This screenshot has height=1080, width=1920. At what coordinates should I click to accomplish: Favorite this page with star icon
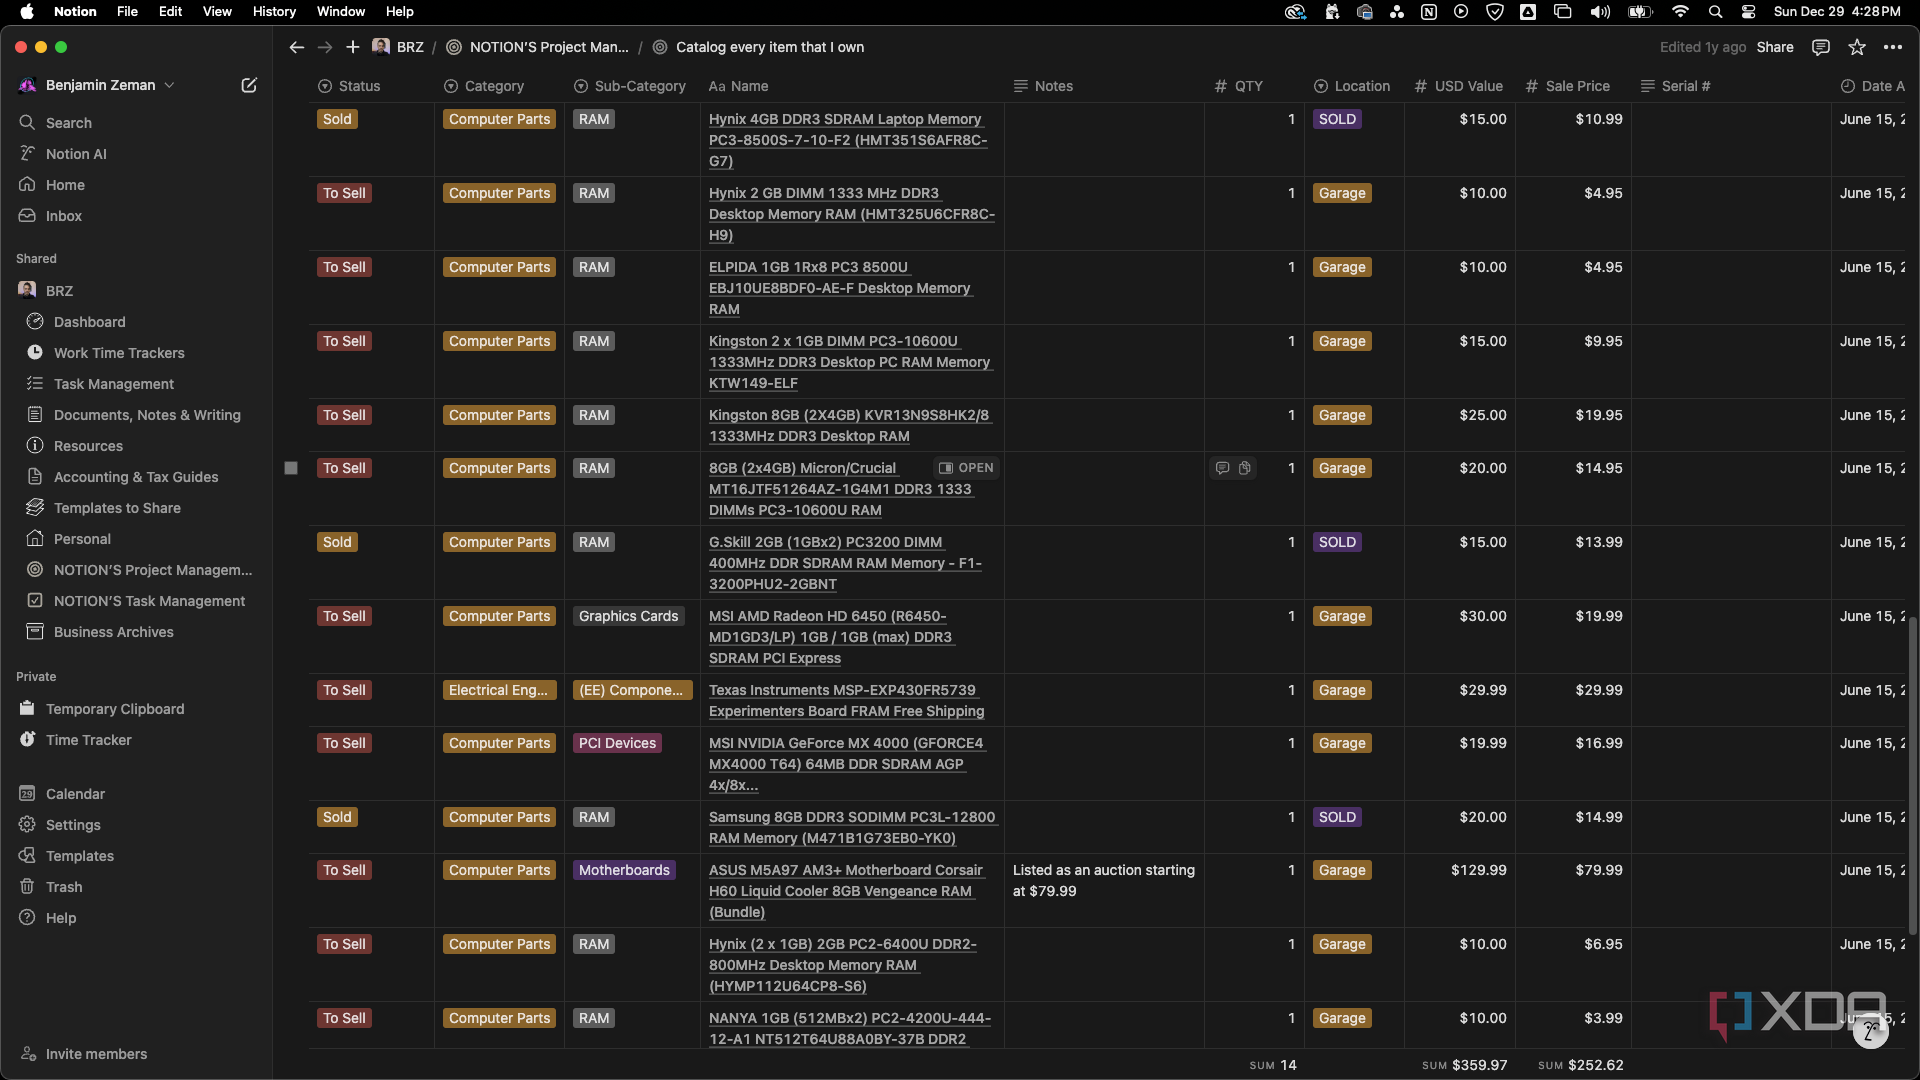pos(1857,47)
